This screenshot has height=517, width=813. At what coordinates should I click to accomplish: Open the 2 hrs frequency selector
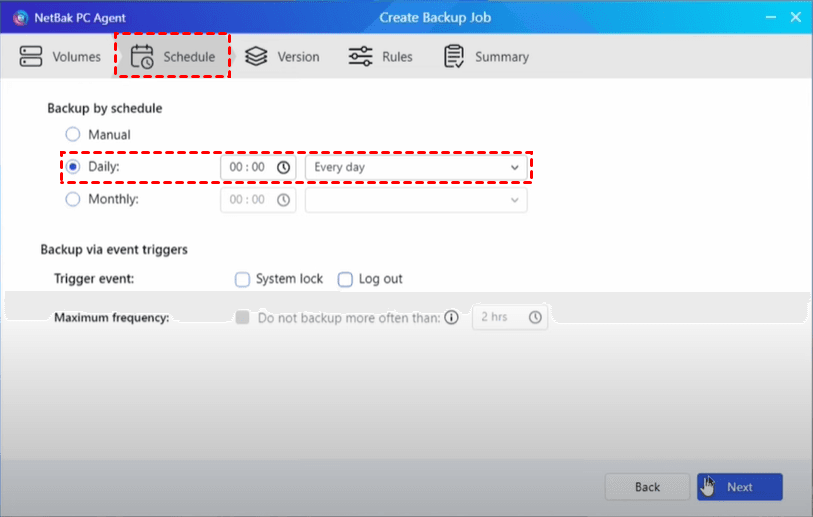[510, 317]
